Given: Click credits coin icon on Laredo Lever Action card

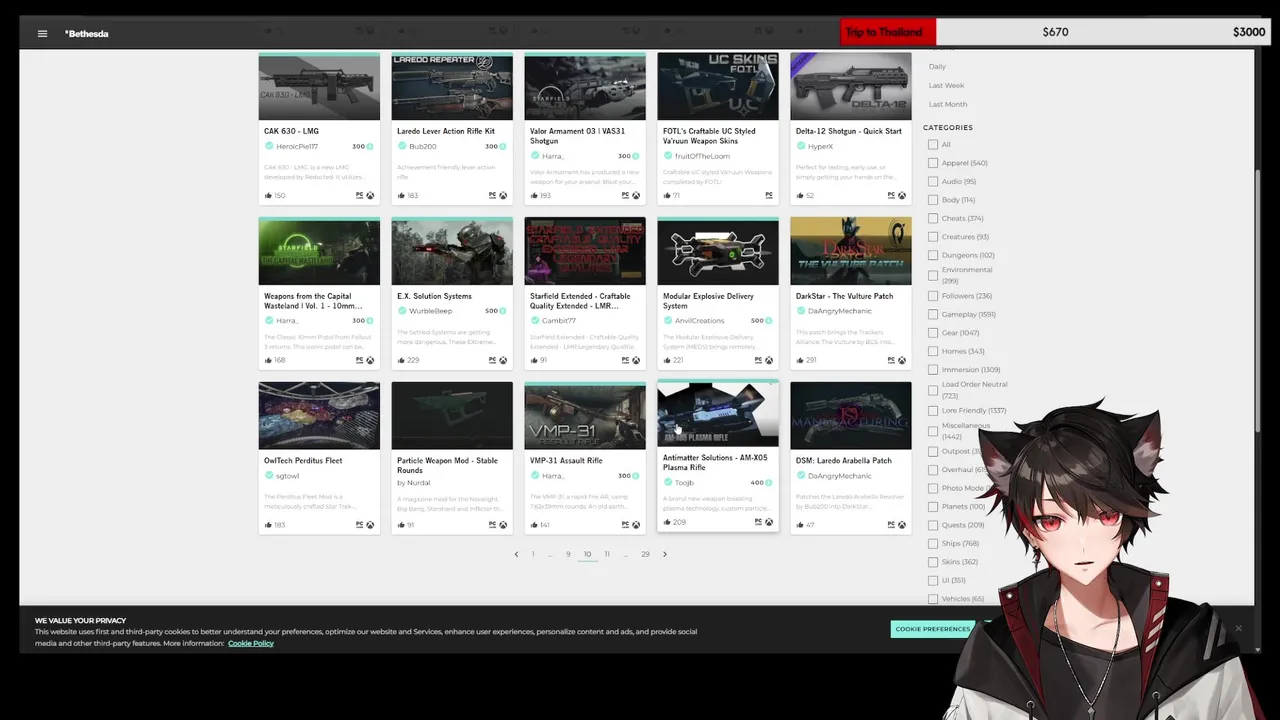Looking at the screenshot, I should pos(502,147).
